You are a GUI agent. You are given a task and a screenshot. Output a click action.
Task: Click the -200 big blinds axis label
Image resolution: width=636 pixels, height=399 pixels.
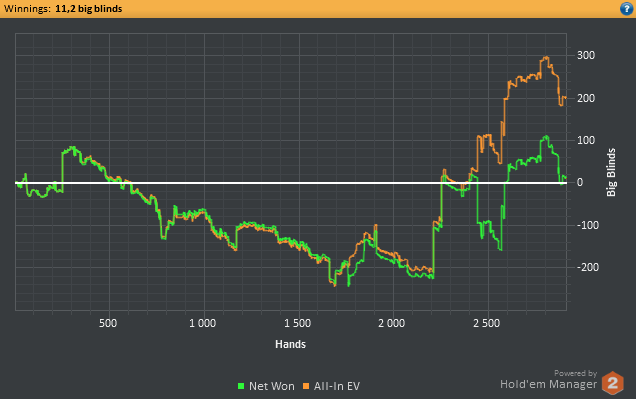point(588,267)
